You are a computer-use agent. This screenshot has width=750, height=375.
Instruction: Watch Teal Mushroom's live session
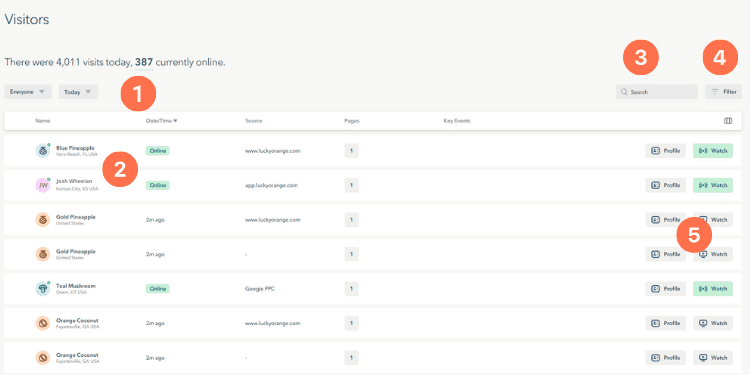coord(713,289)
